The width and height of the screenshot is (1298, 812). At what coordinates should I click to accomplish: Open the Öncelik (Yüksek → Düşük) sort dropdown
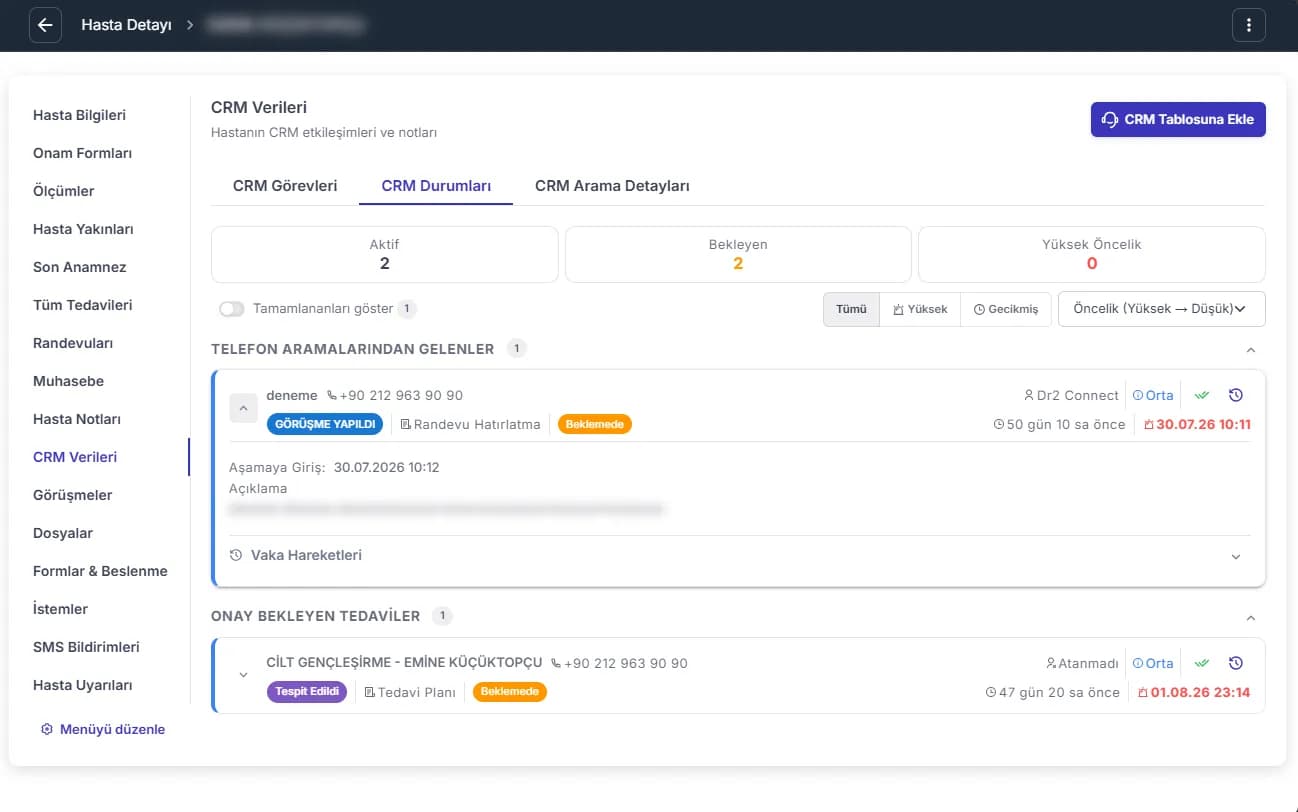[1162, 309]
